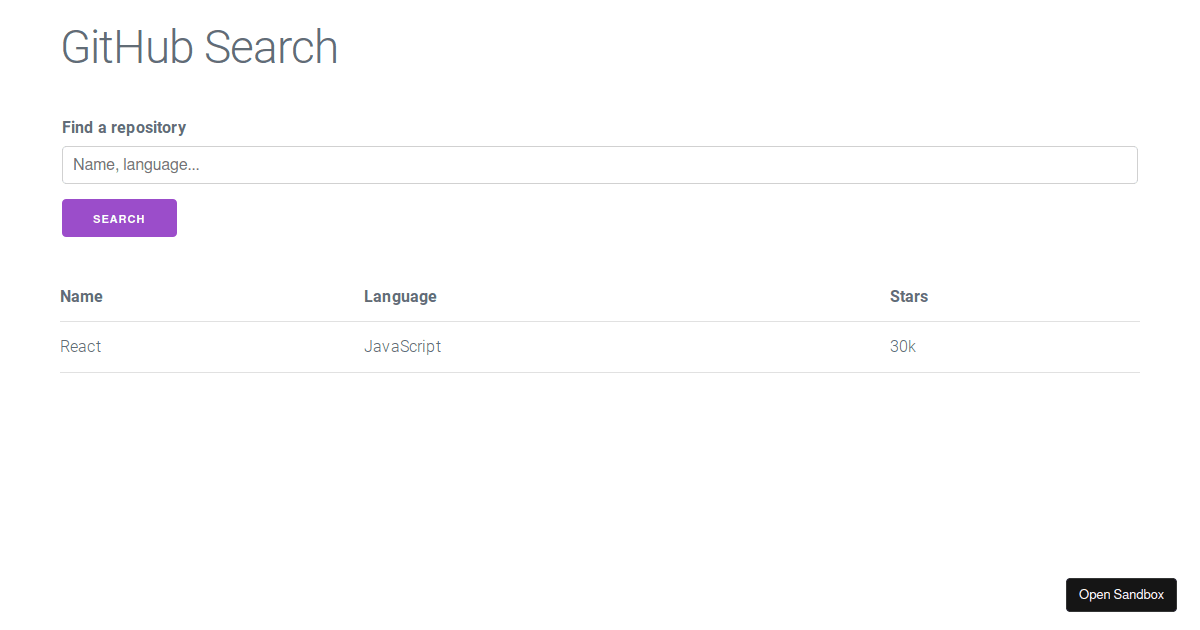Select the Name, language placeholder text box

click(599, 164)
